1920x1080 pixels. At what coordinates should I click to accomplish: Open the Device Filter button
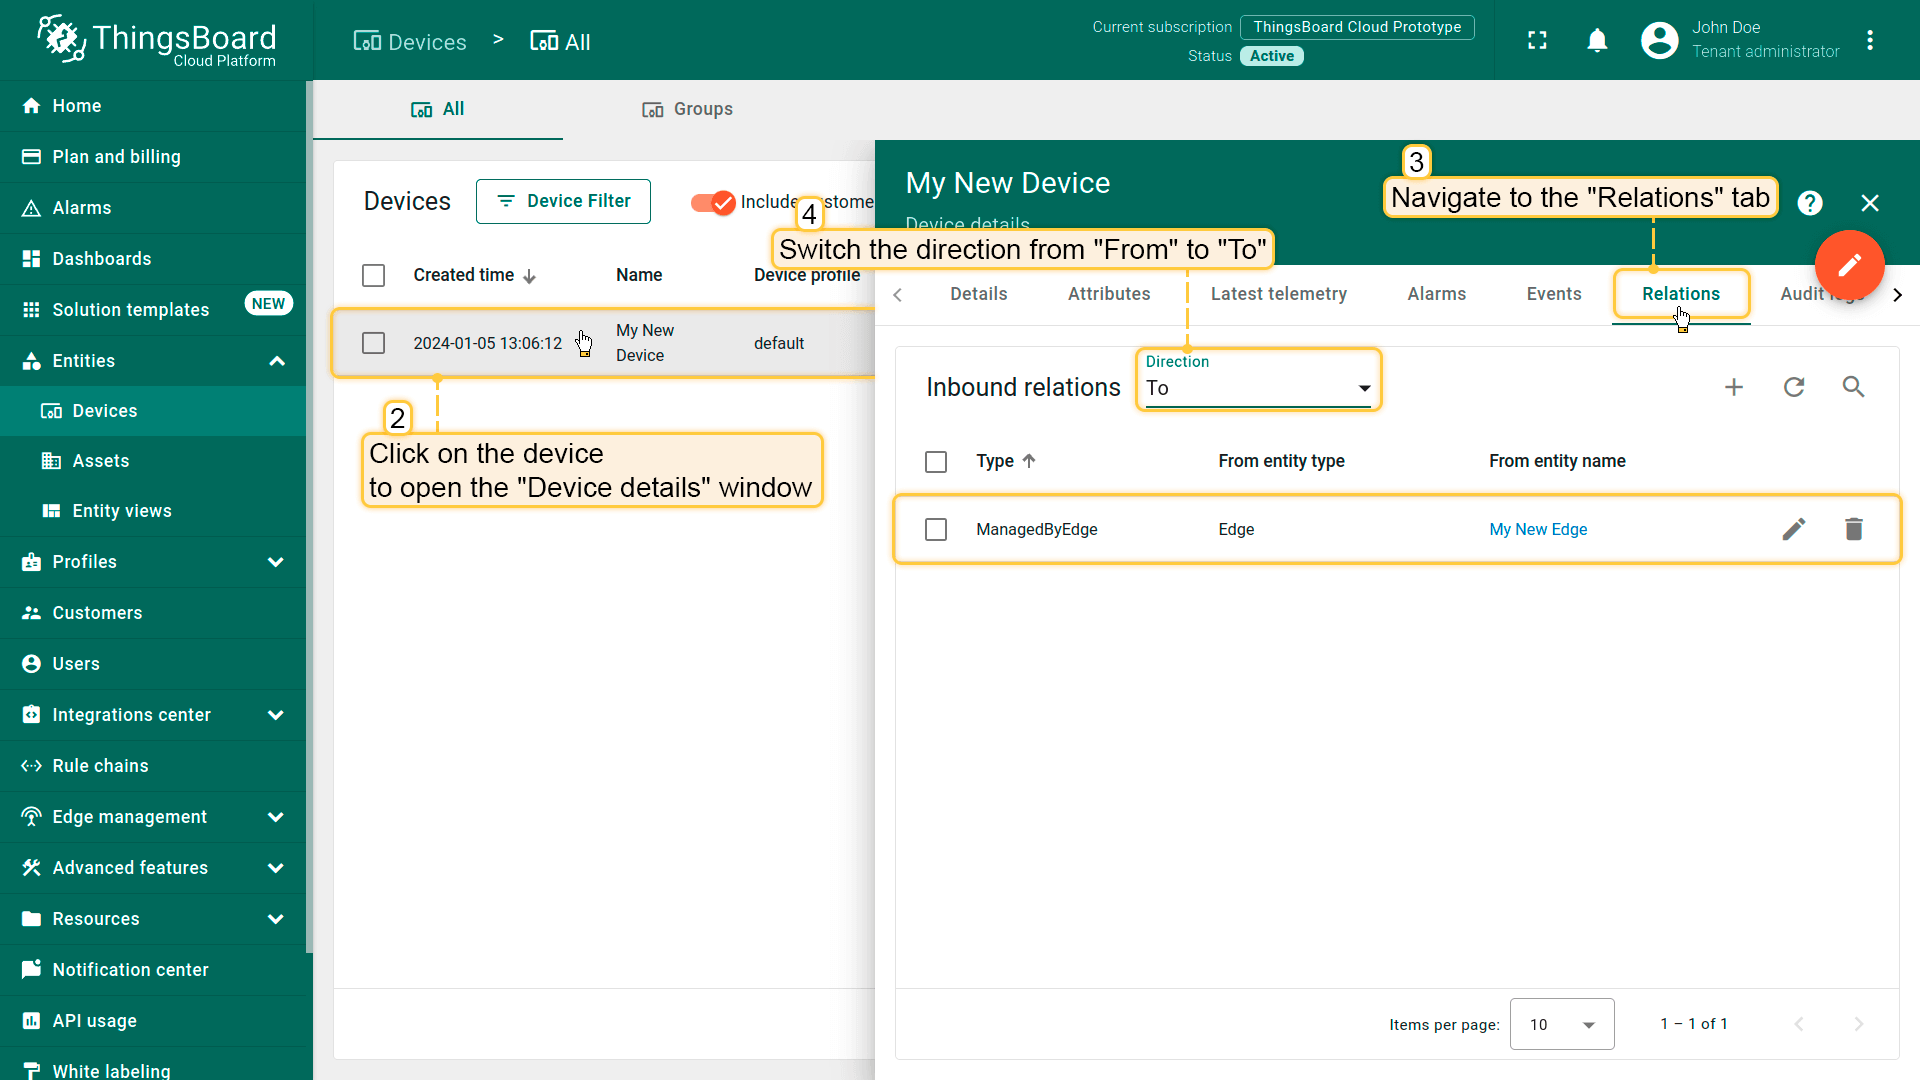tap(563, 201)
